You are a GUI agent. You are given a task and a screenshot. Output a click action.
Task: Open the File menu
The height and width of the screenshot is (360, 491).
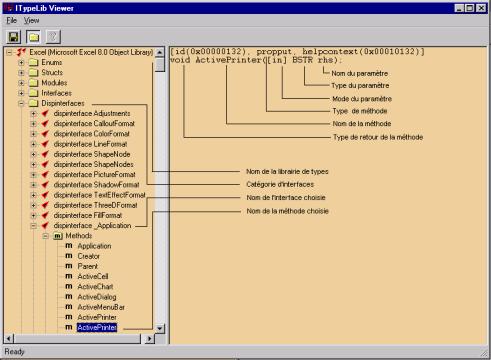(11, 21)
